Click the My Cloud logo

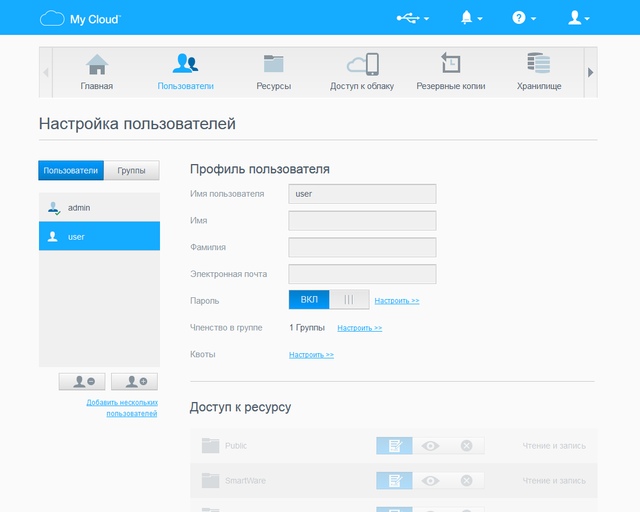[x=80, y=19]
